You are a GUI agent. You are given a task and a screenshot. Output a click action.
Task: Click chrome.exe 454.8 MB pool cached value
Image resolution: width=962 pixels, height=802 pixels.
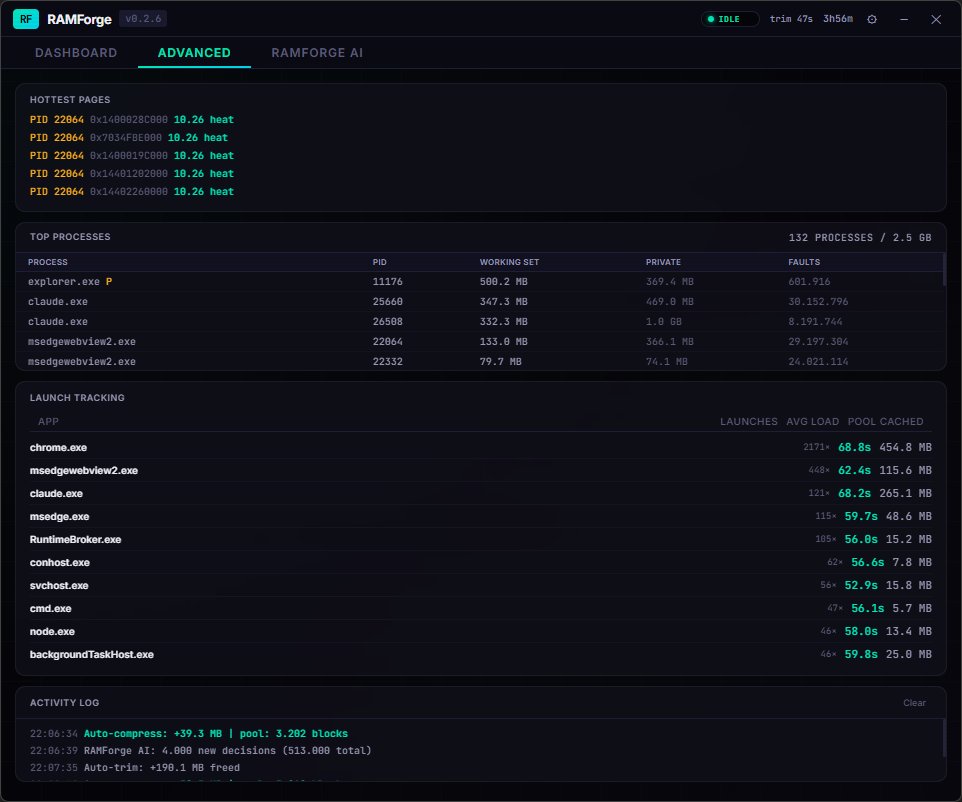point(905,447)
